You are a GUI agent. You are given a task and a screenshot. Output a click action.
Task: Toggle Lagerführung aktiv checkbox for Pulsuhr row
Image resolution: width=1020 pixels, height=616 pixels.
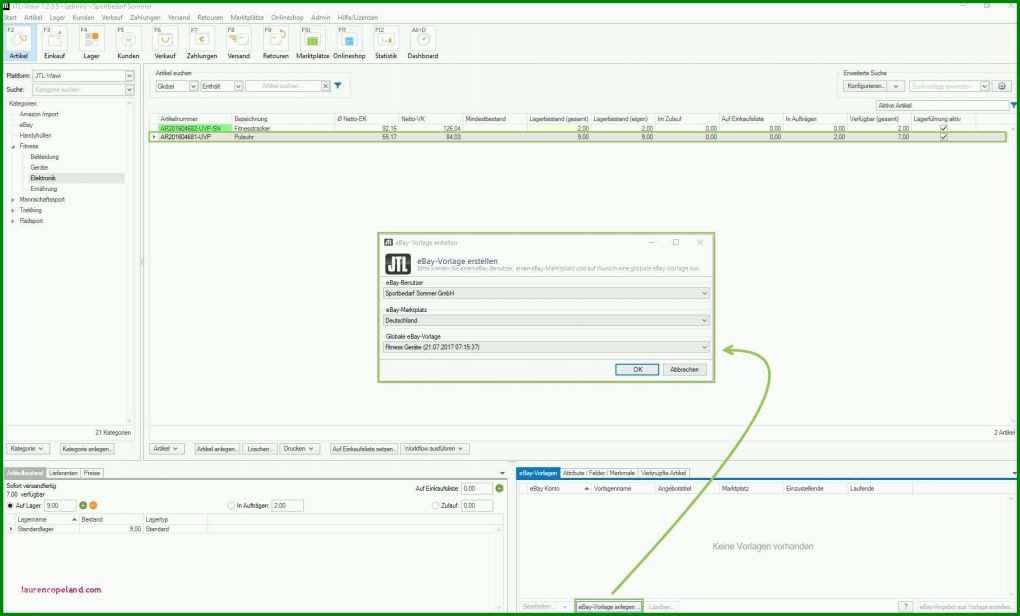[x=943, y=137]
